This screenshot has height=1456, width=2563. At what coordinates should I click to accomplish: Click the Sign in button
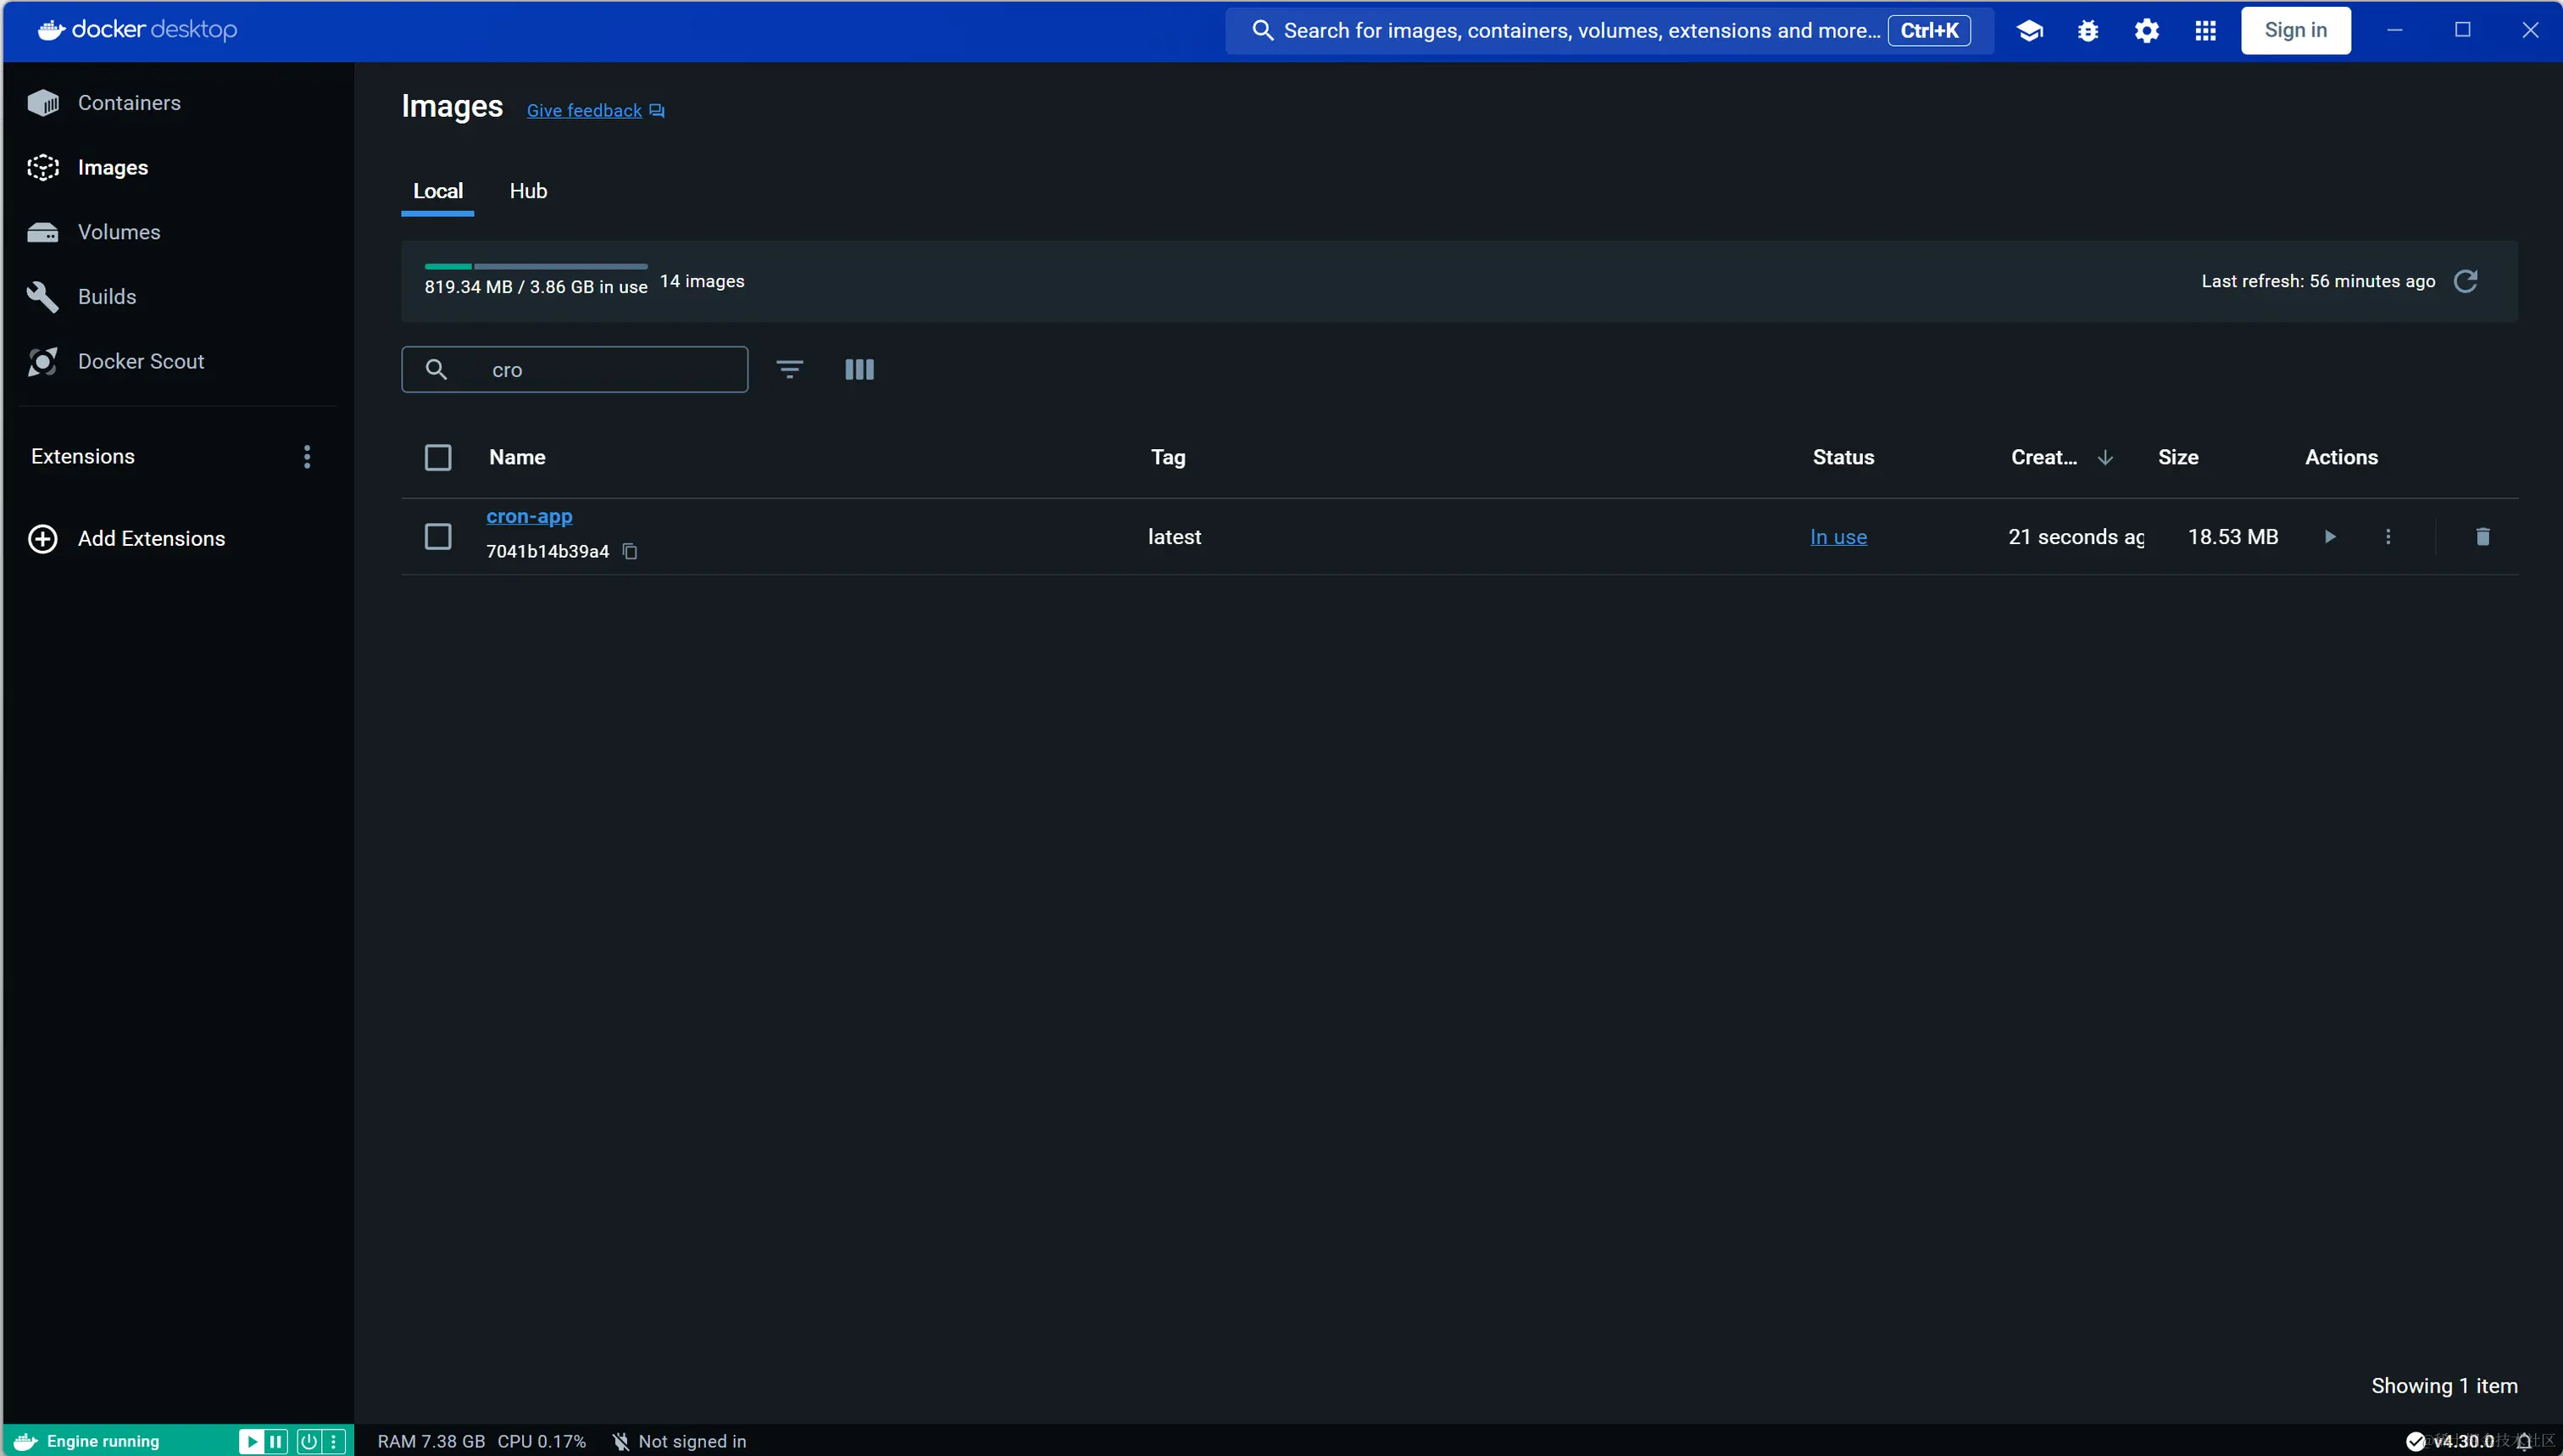coord(2295,31)
